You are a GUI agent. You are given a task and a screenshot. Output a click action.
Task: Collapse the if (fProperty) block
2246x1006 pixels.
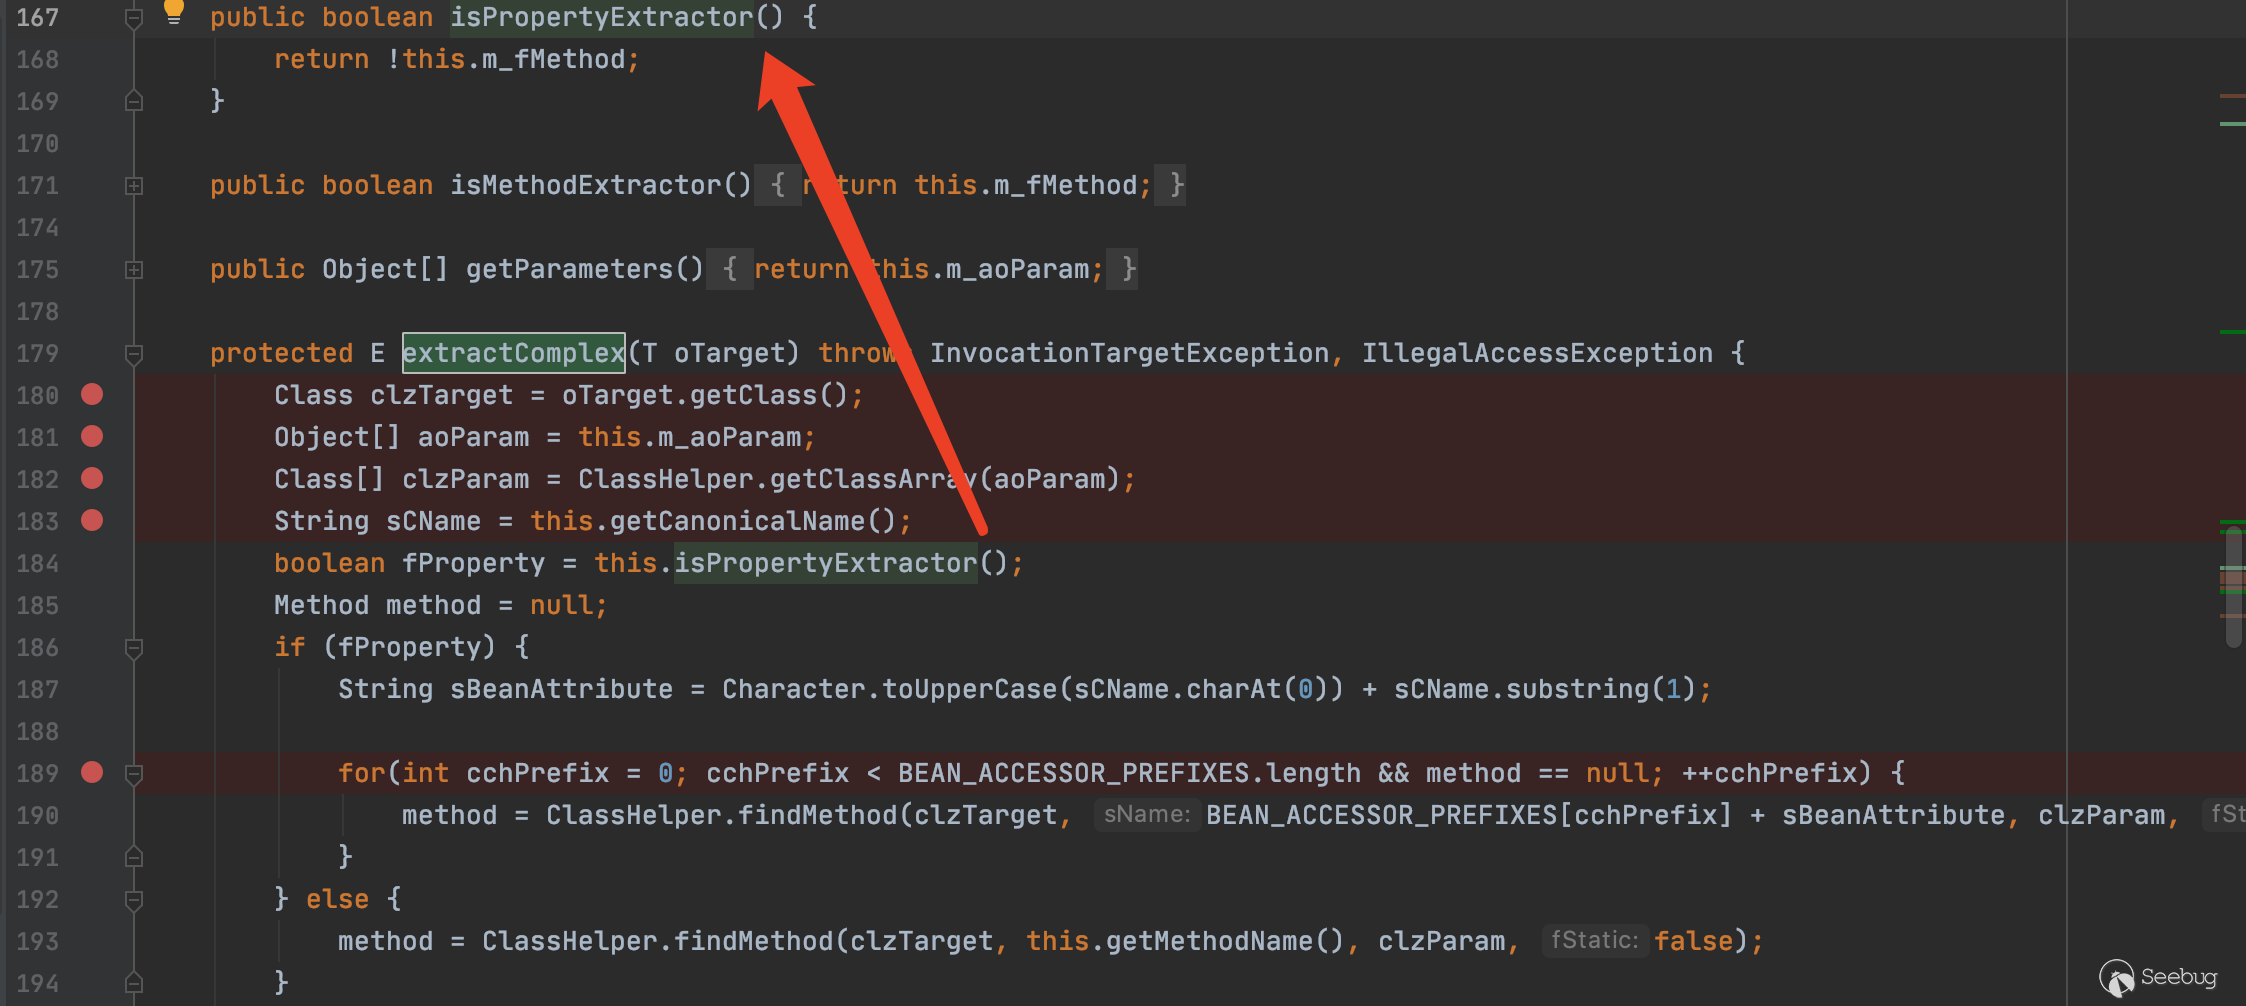tap(134, 647)
